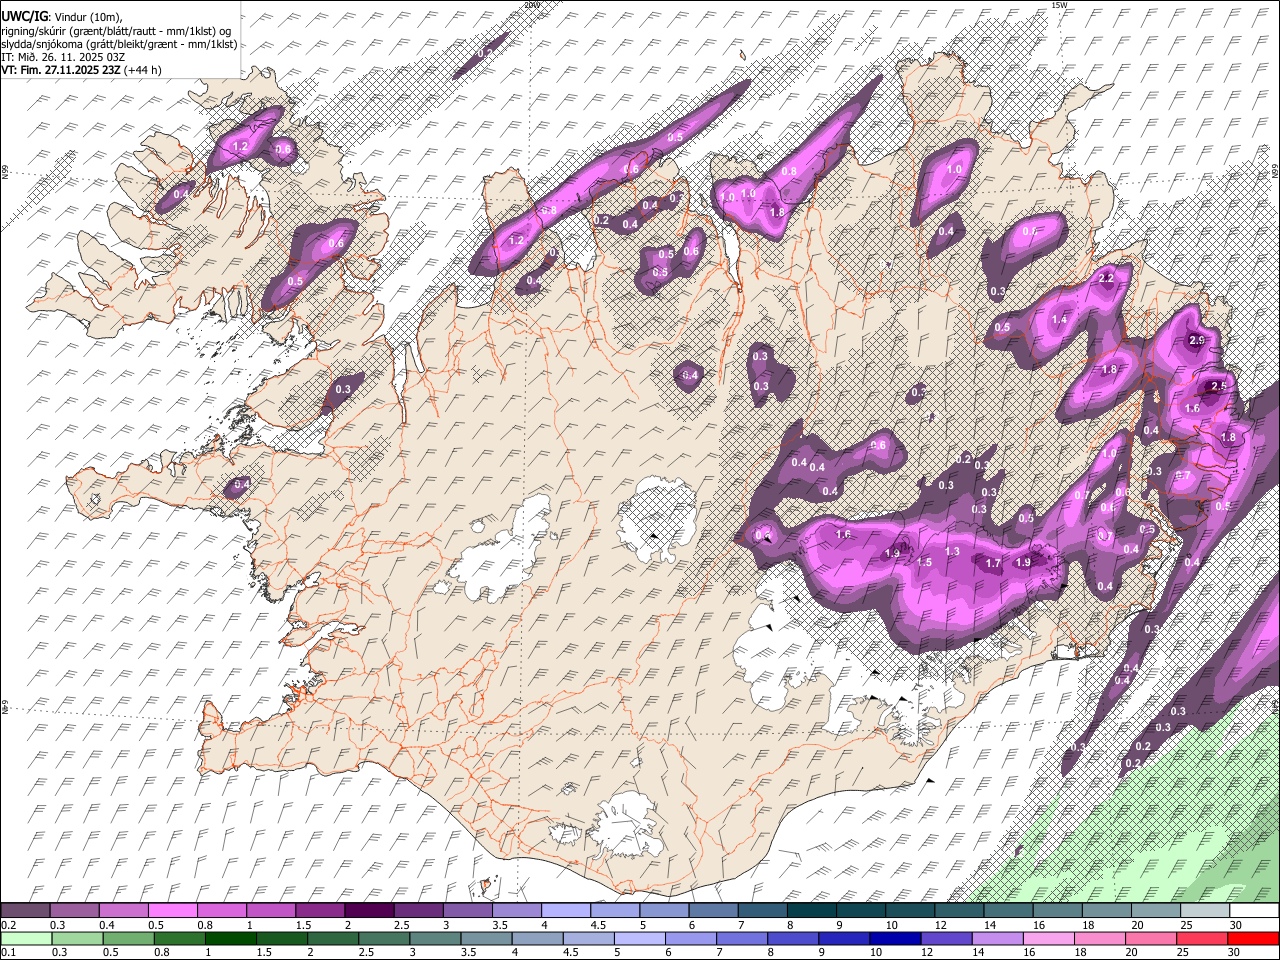
Task: Click the "1.3" snowfall value on the map
Action: point(952,552)
